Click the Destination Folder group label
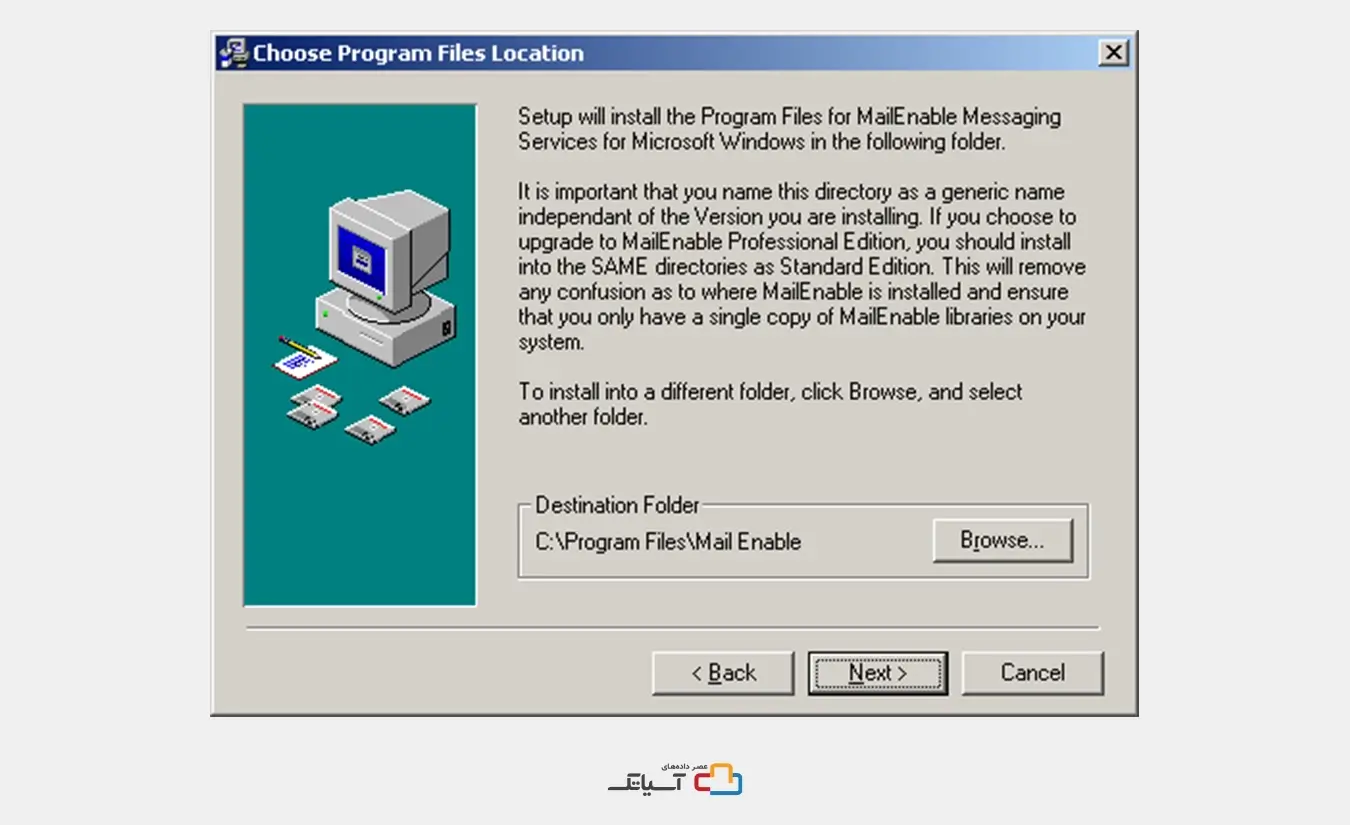The width and height of the screenshot is (1350, 825). click(x=617, y=505)
